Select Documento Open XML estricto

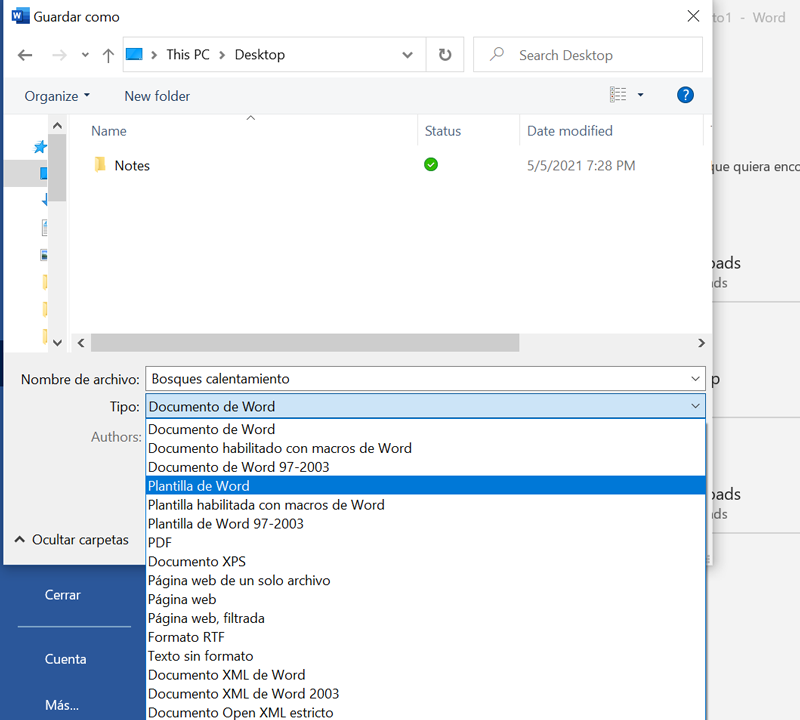426,712
